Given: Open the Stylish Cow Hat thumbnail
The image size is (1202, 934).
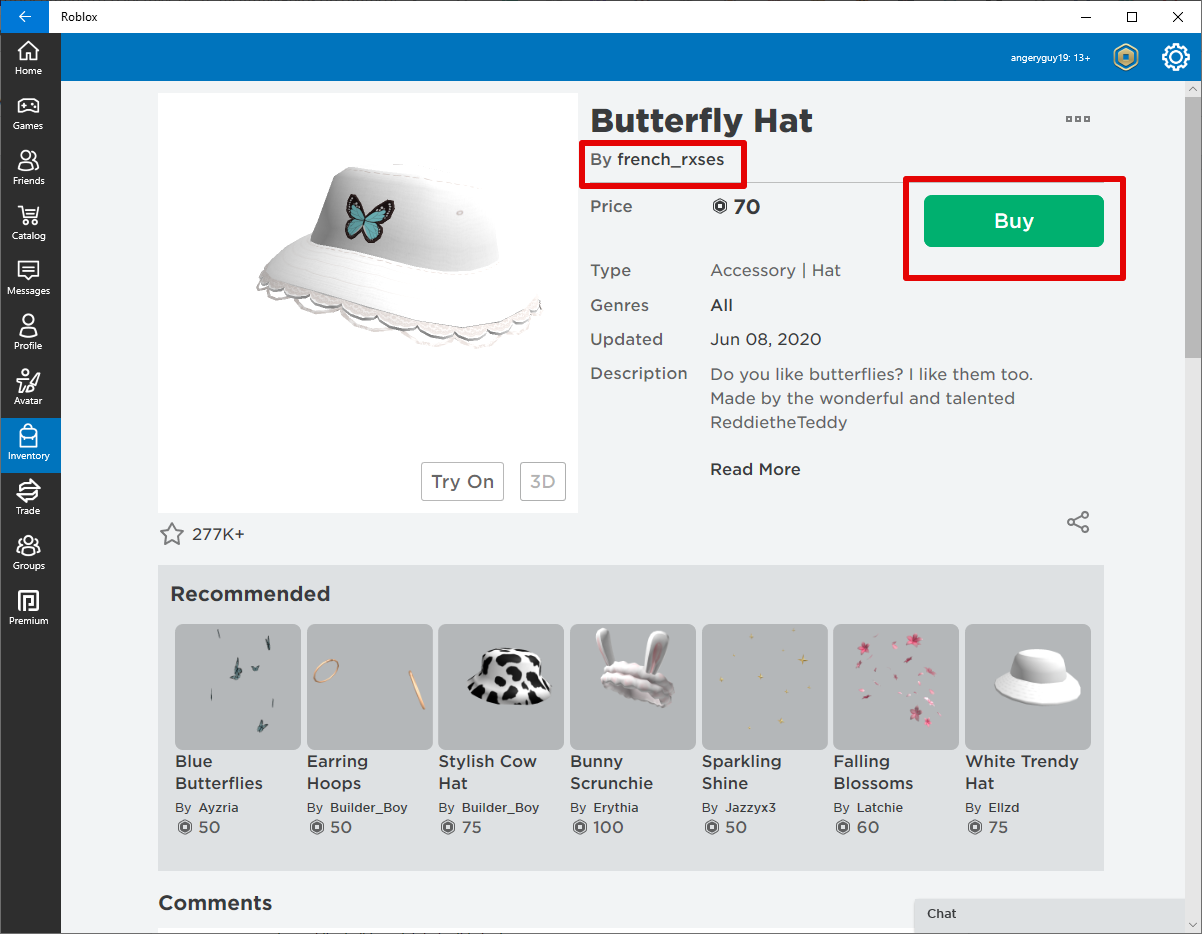Looking at the screenshot, I should pos(501,687).
